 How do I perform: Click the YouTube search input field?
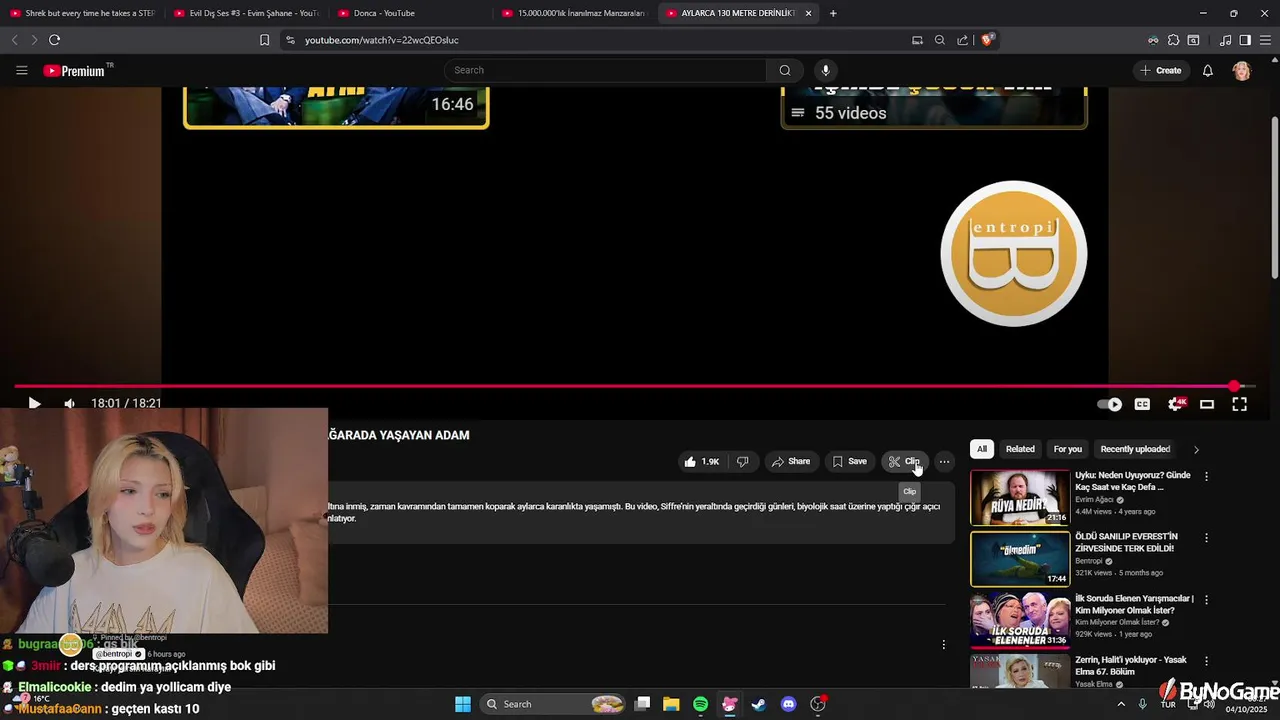[605, 70]
